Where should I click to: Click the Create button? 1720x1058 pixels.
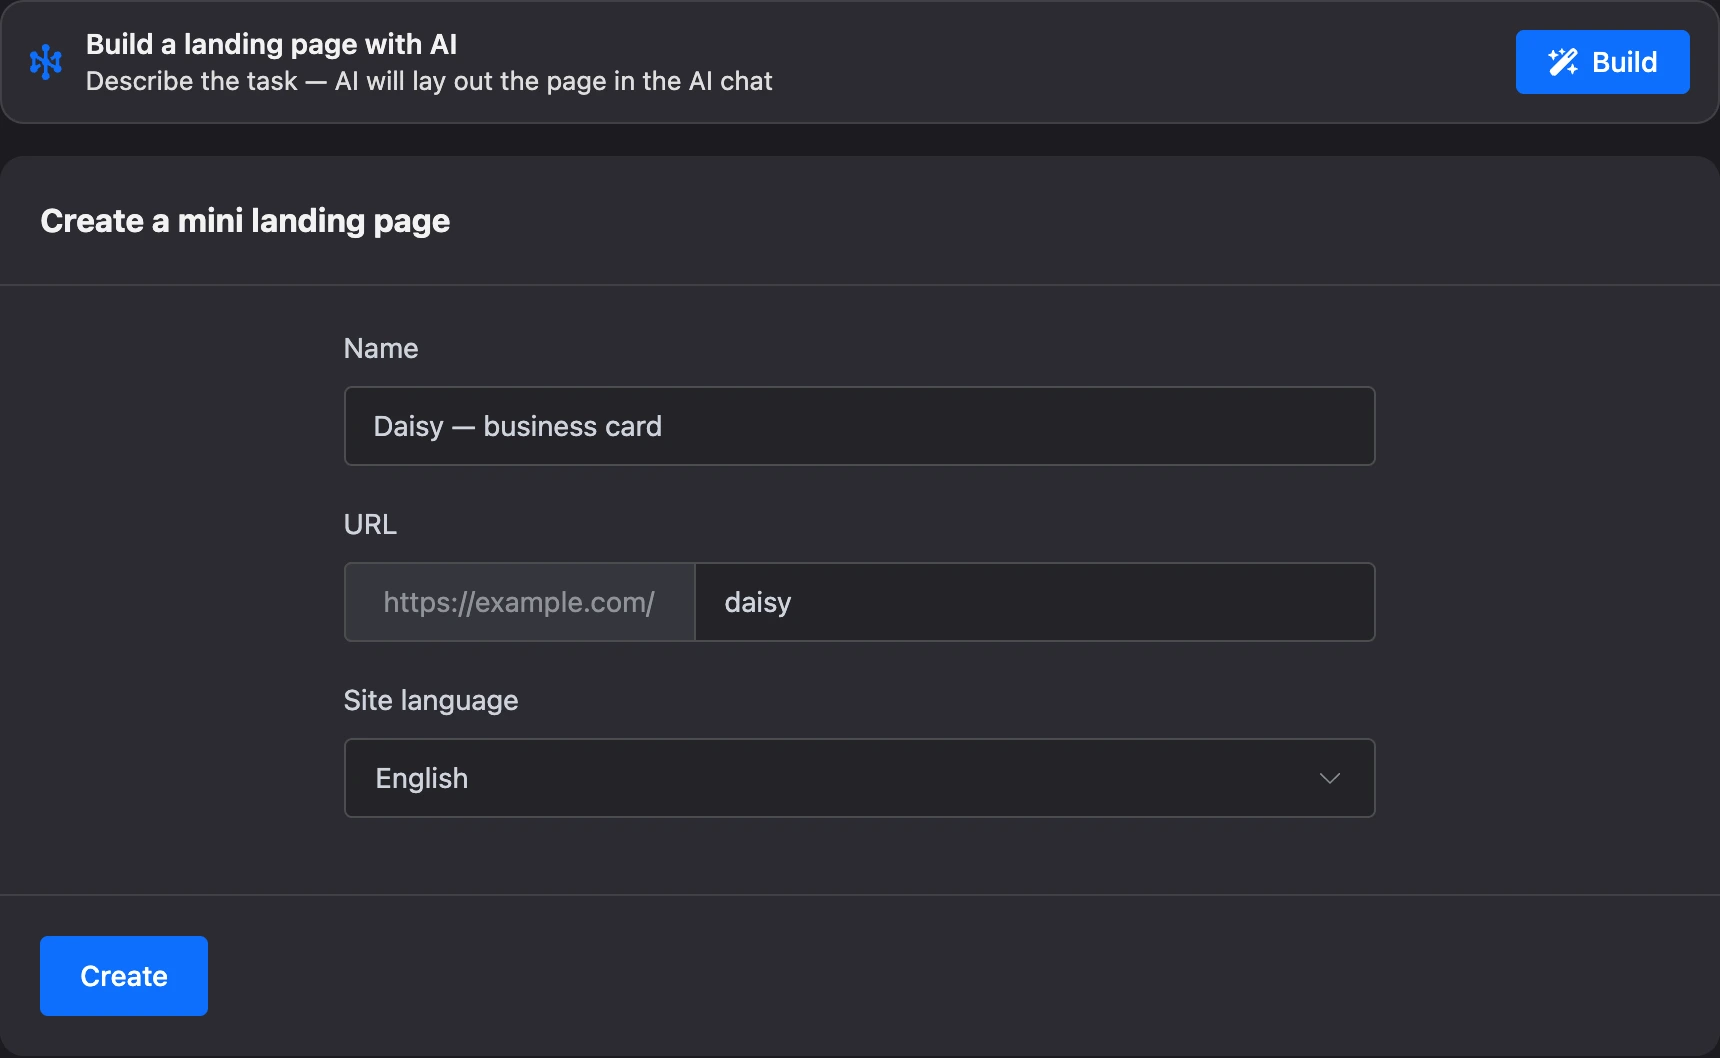coord(124,976)
